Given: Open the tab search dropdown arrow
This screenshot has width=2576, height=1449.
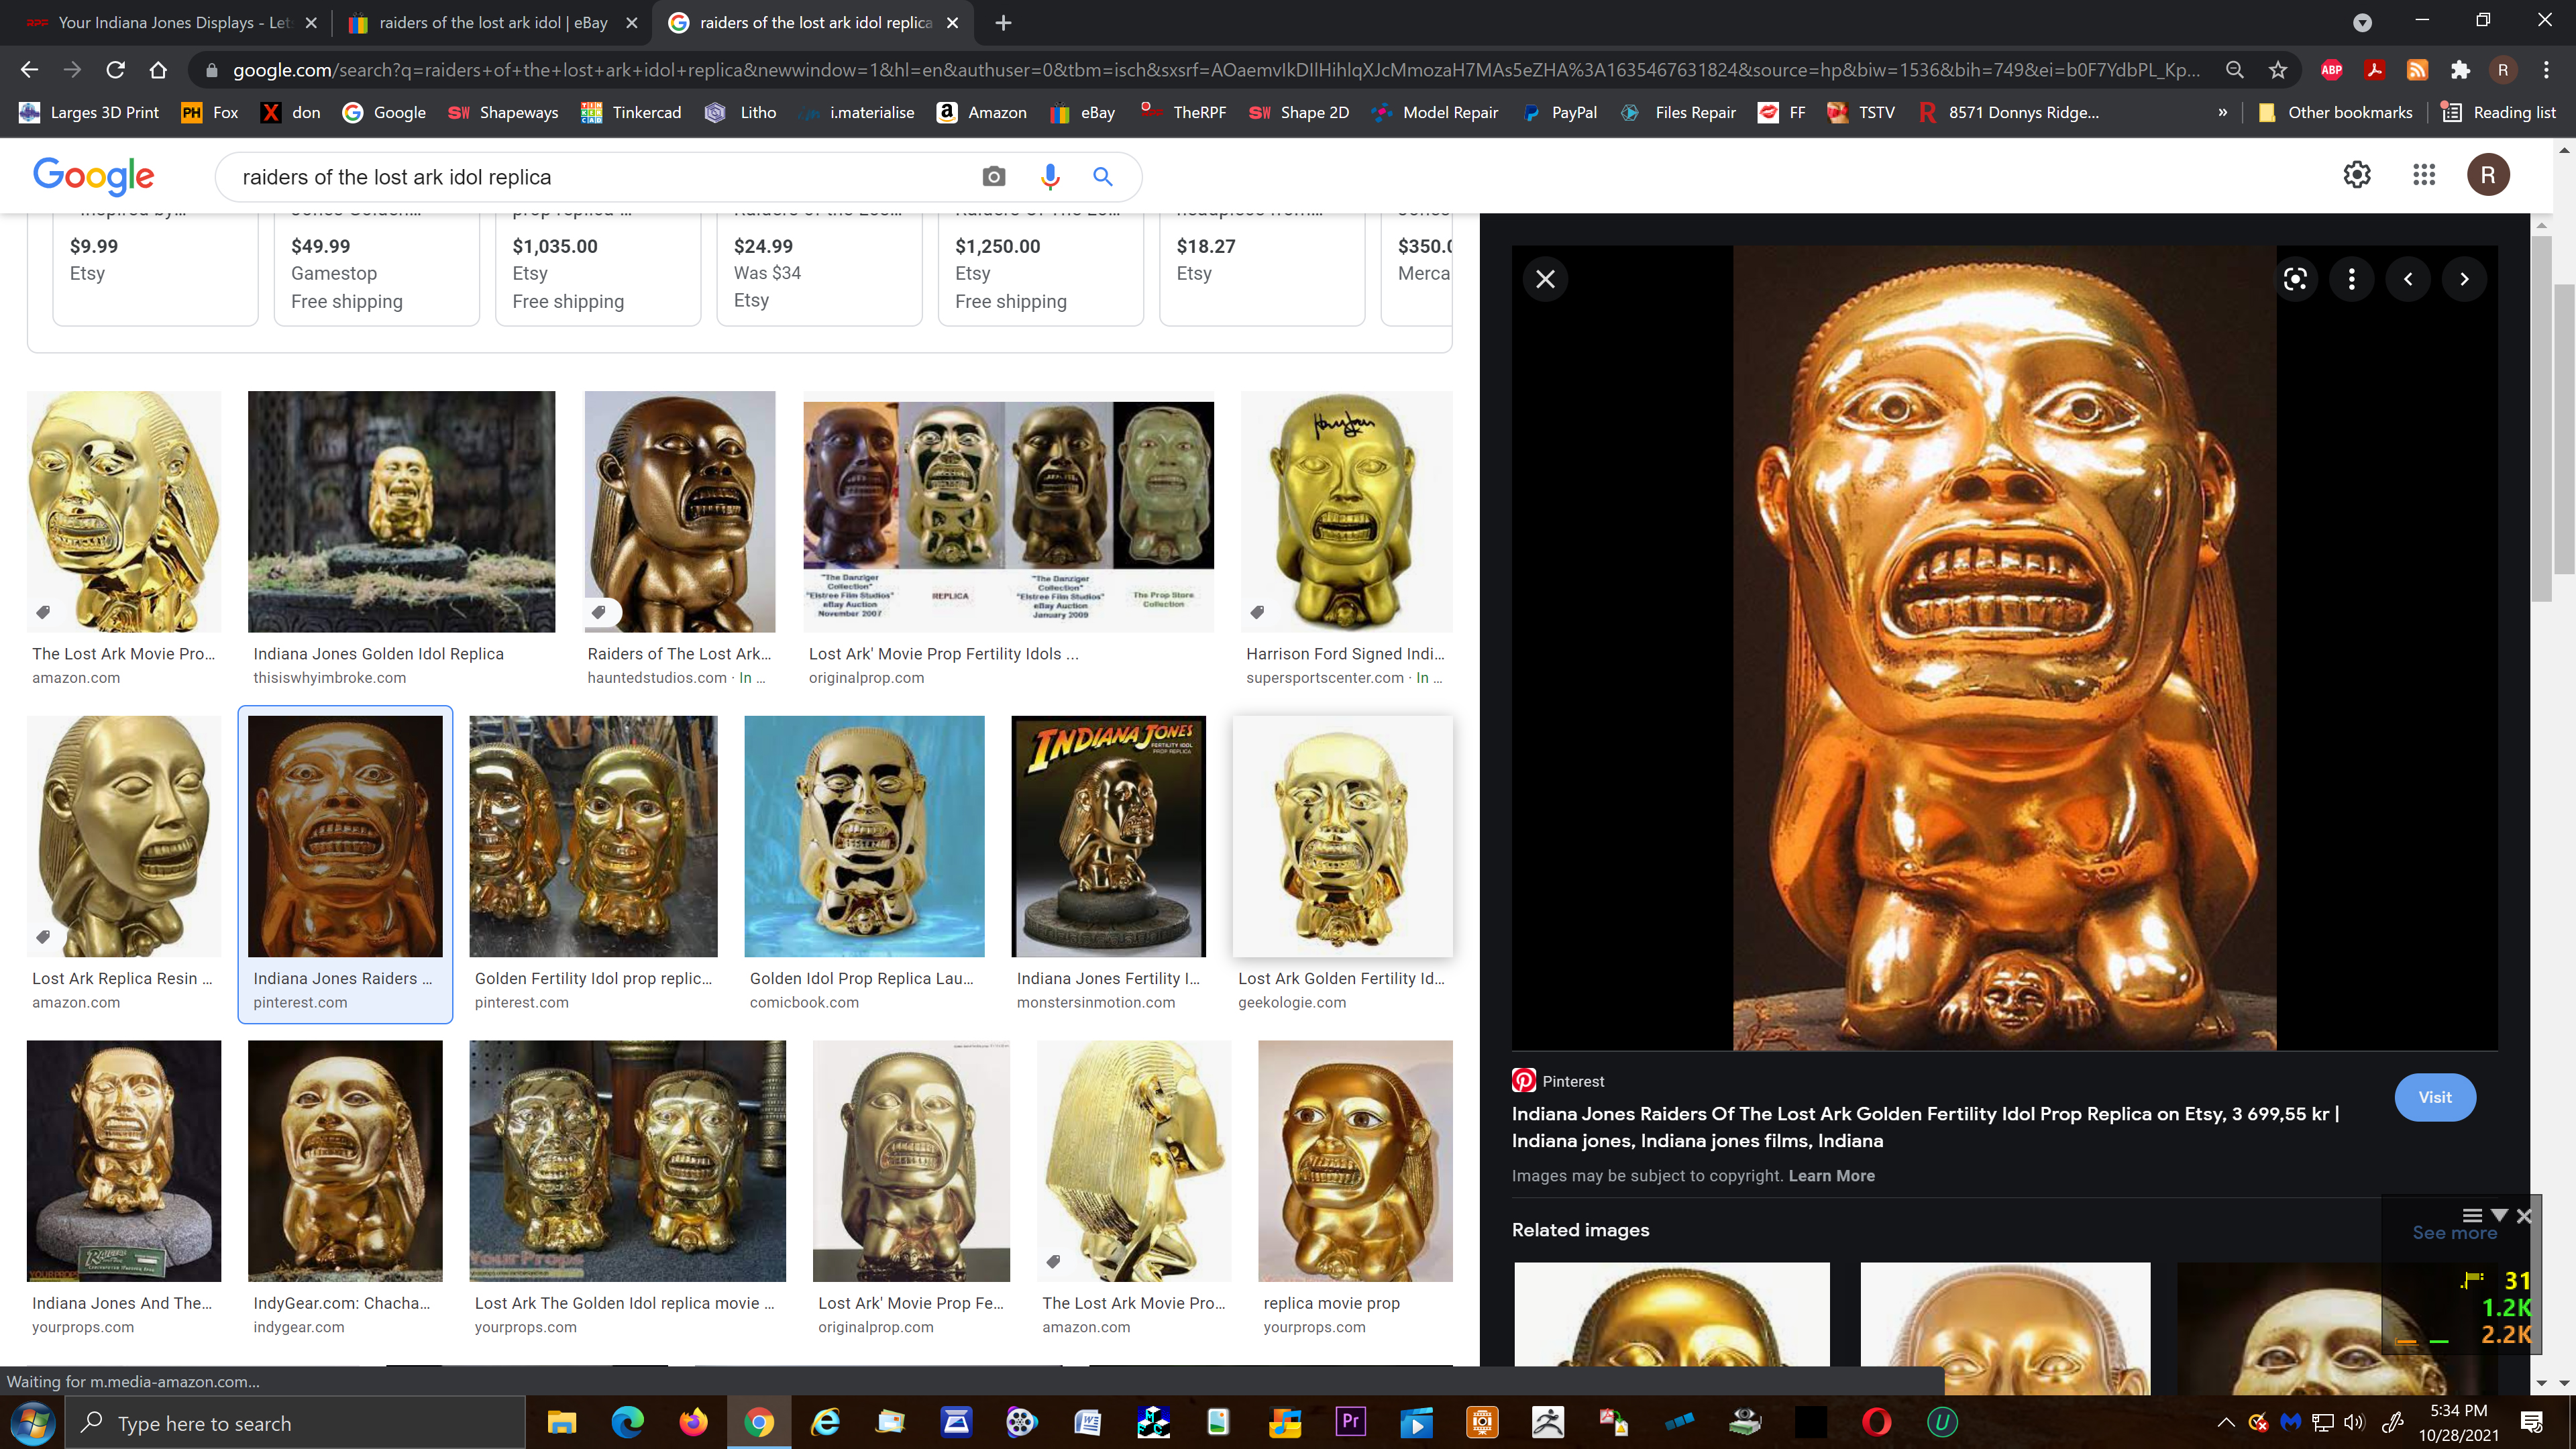Looking at the screenshot, I should tap(2362, 22).
